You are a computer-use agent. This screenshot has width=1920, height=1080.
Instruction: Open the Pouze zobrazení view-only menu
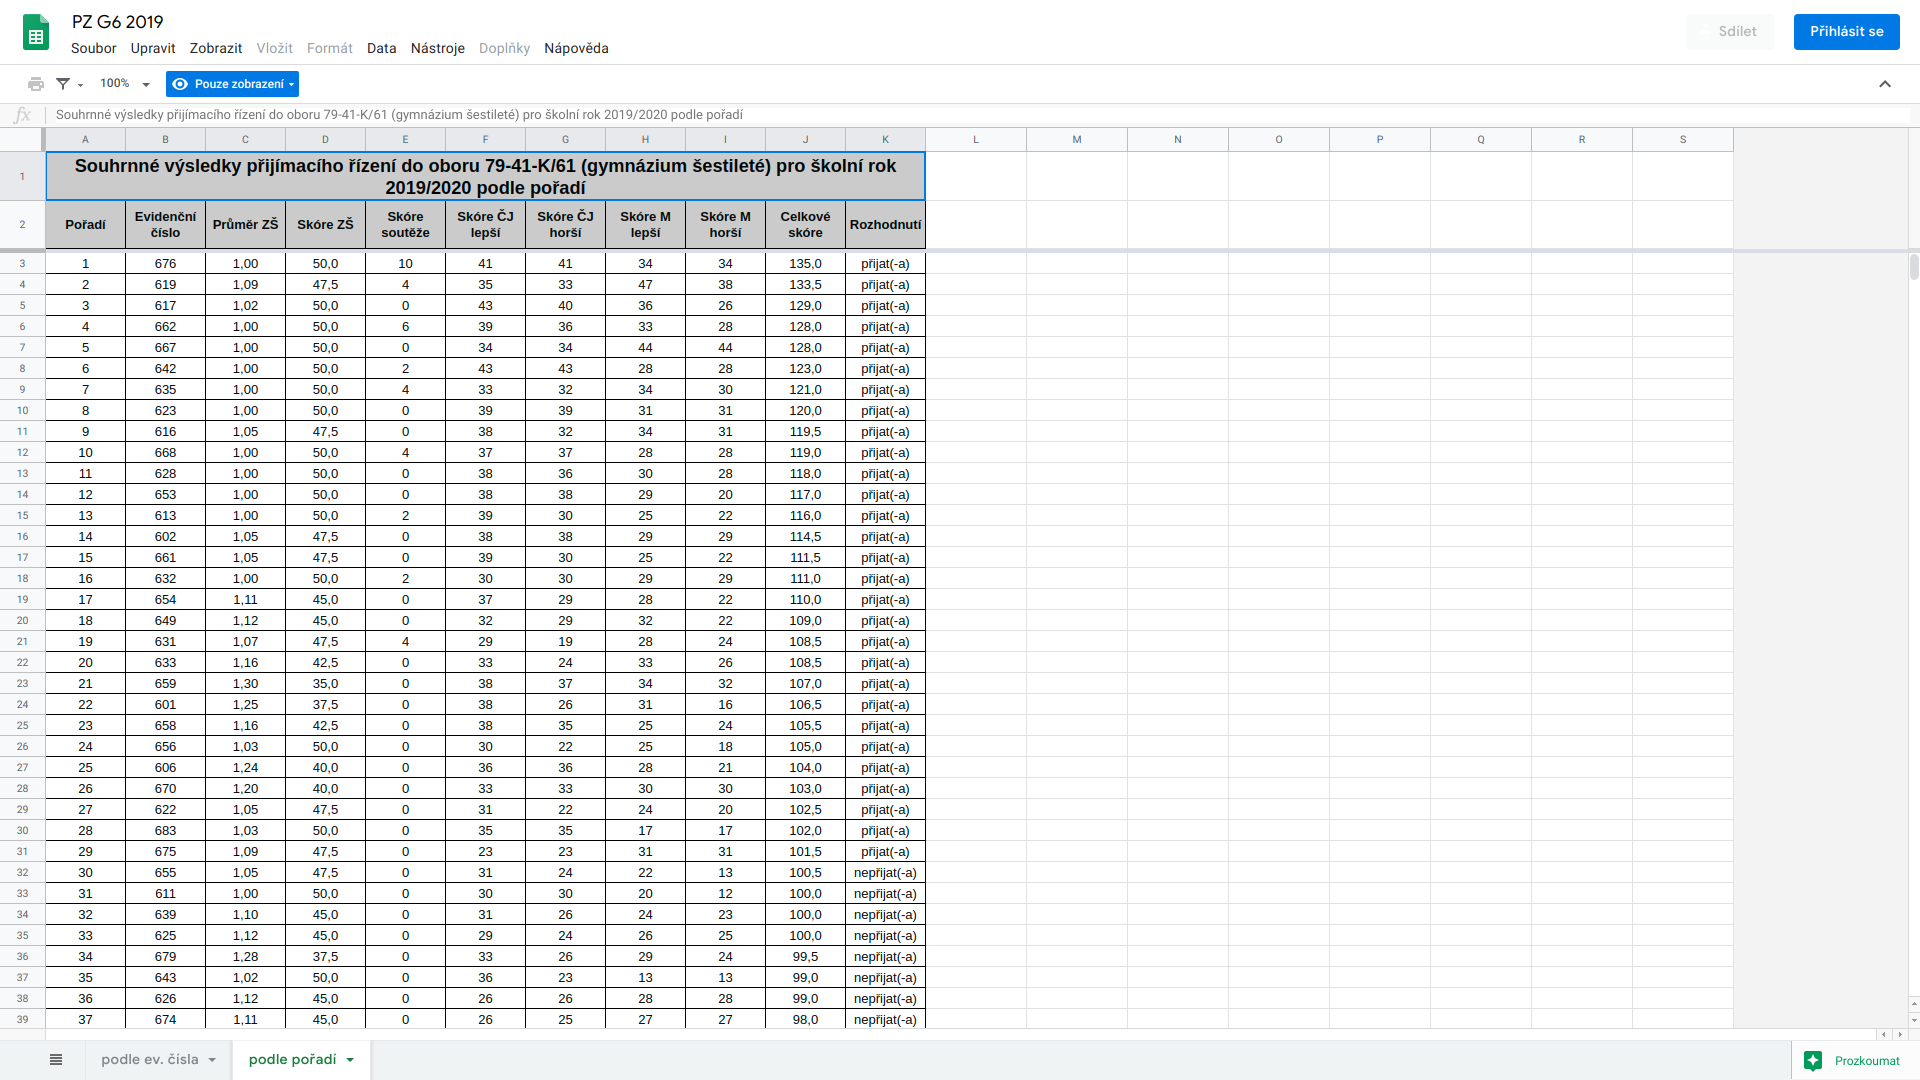pyautogui.click(x=232, y=84)
